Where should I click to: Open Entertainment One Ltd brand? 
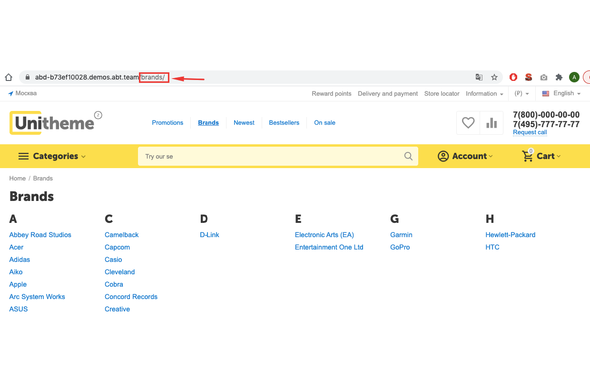tap(329, 247)
